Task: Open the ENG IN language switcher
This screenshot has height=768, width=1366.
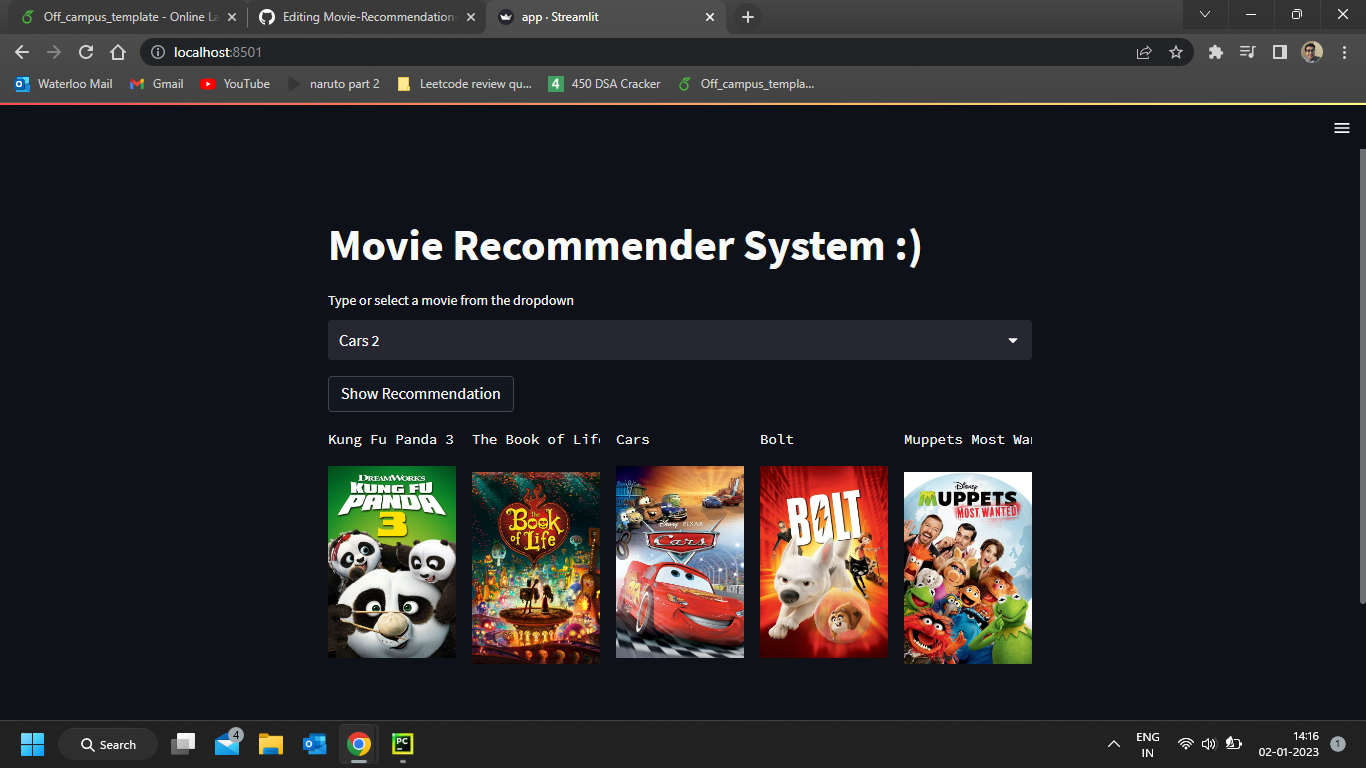Action: tap(1148, 744)
